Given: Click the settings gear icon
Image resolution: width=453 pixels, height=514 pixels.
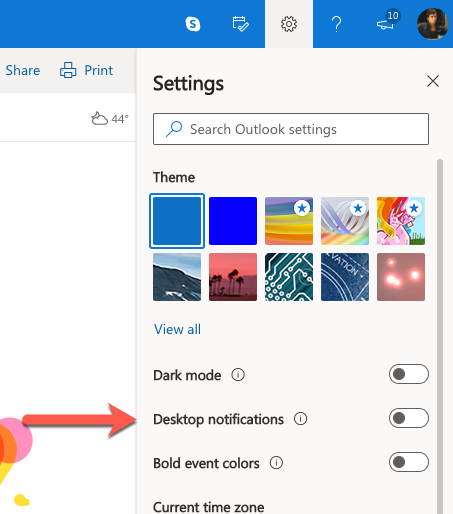Looking at the screenshot, I should click(289, 24).
